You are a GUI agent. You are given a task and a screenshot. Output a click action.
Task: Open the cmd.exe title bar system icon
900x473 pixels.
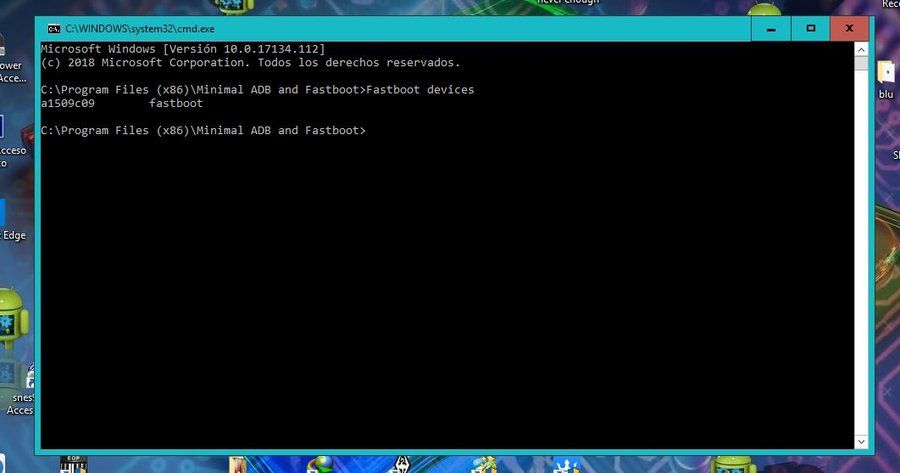coord(54,29)
